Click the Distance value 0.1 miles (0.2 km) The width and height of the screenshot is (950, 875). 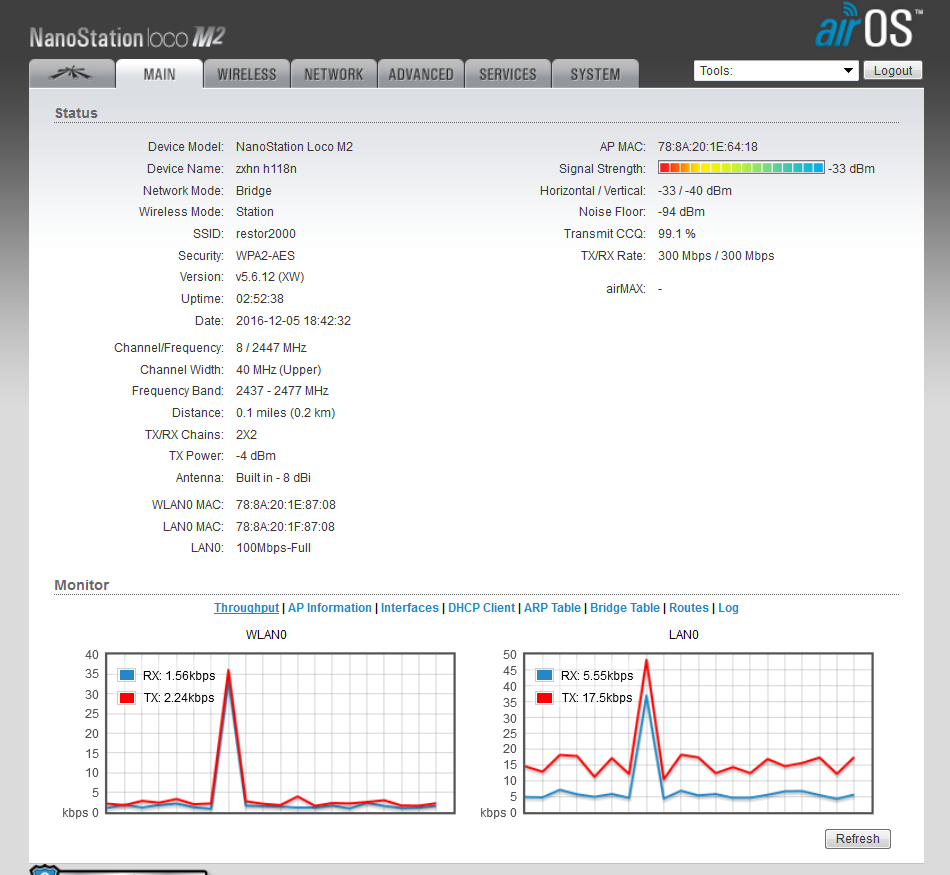[x=285, y=413]
